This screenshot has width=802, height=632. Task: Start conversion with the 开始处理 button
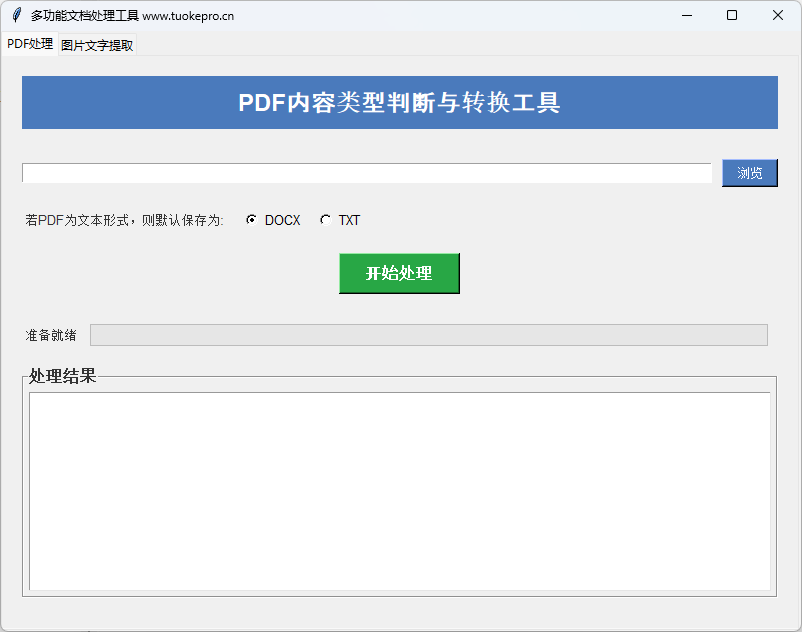click(399, 273)
